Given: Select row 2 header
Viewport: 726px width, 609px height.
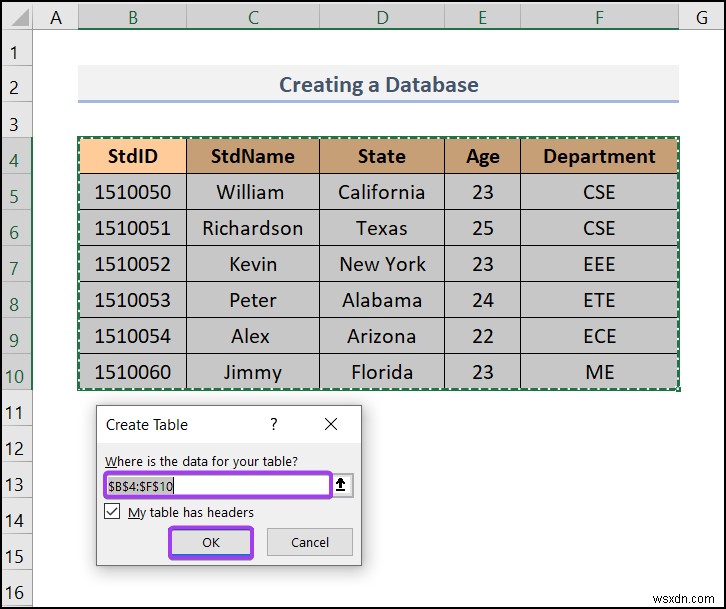Looking at the screenshot, I should (17, 84).
